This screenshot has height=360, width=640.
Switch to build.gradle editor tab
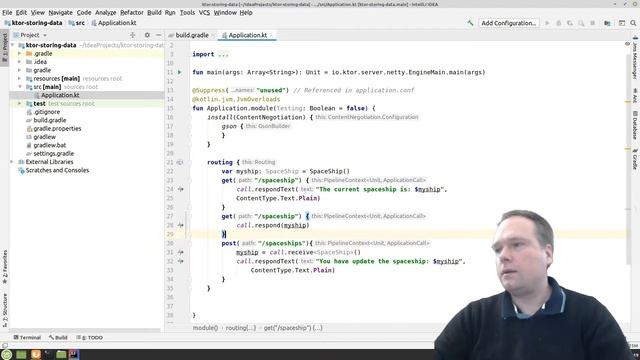click(x=191, y=35)
